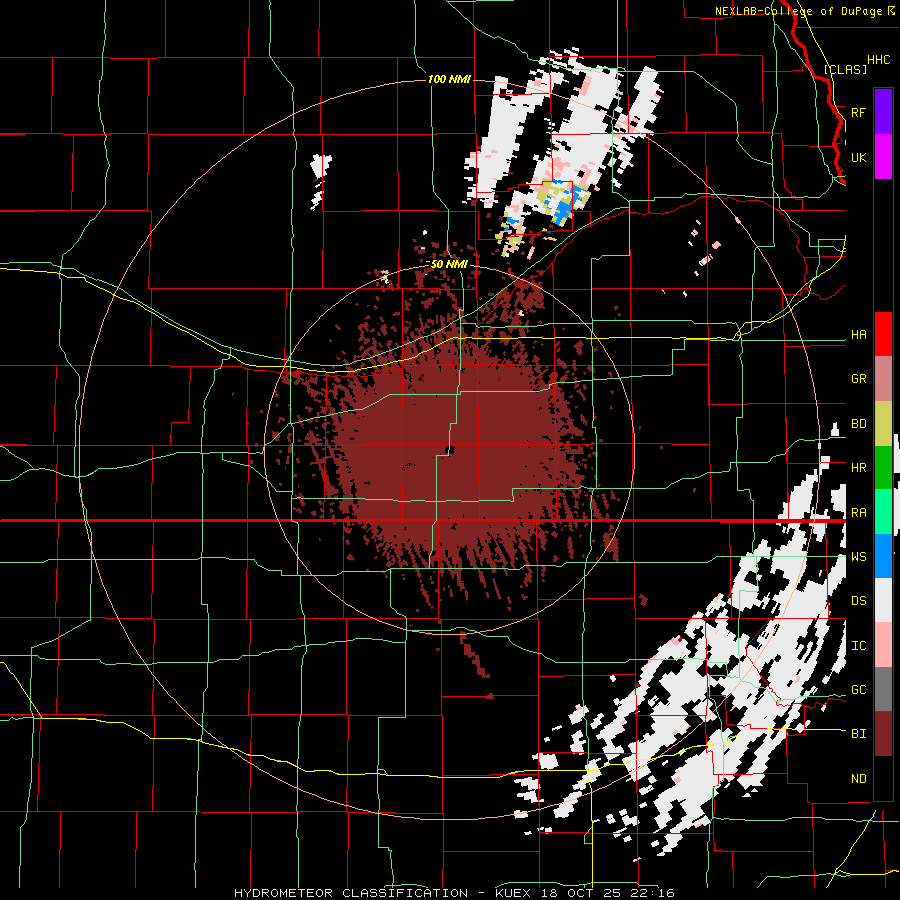
Task: Click the UK legend label
Action: (858, 157)
